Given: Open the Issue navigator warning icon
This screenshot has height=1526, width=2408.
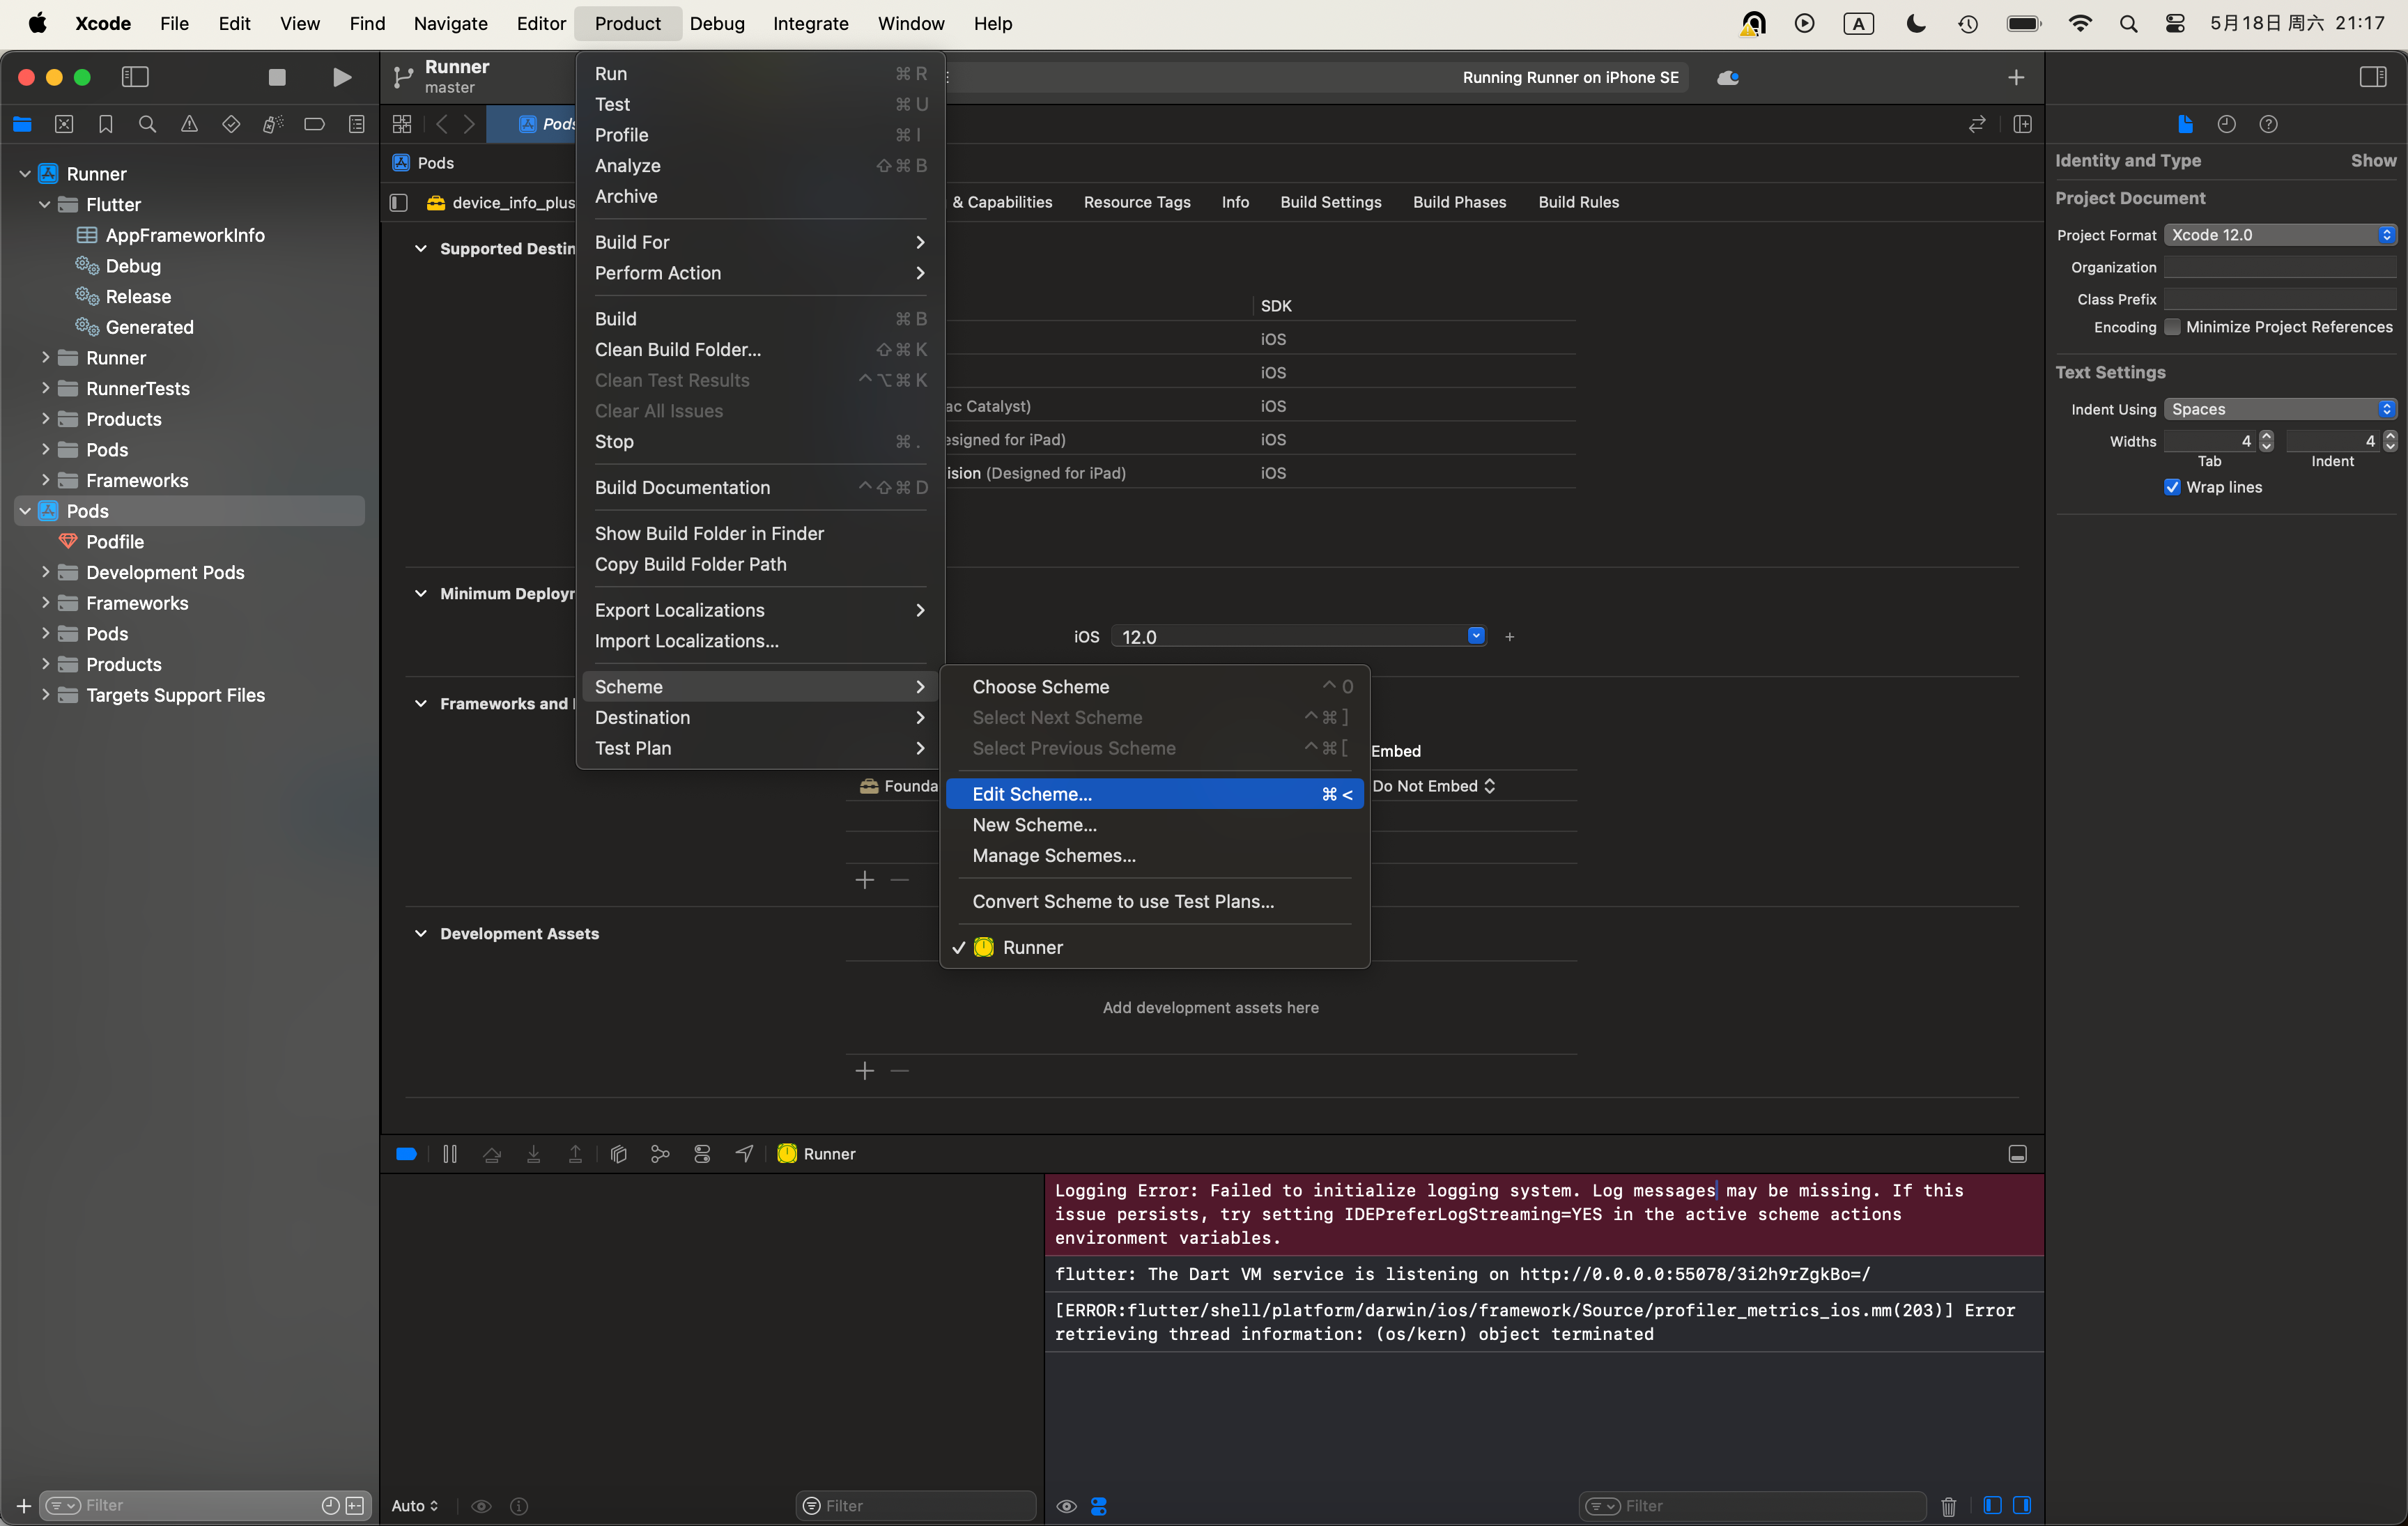Looking at the screenshot, I should pyautogui.click(x=189, y=124).
